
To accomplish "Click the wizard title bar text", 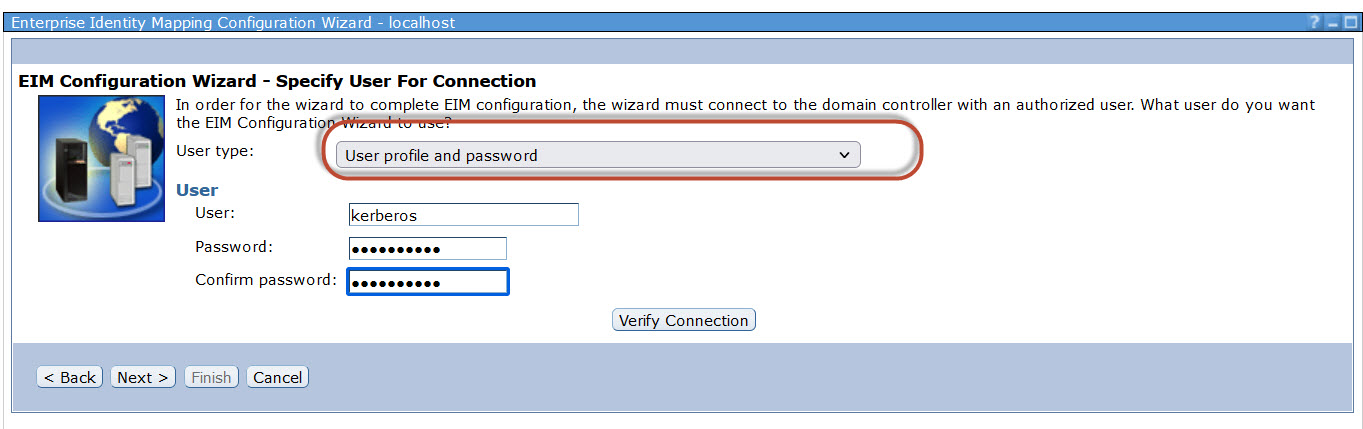I will (x=233, y=22).
